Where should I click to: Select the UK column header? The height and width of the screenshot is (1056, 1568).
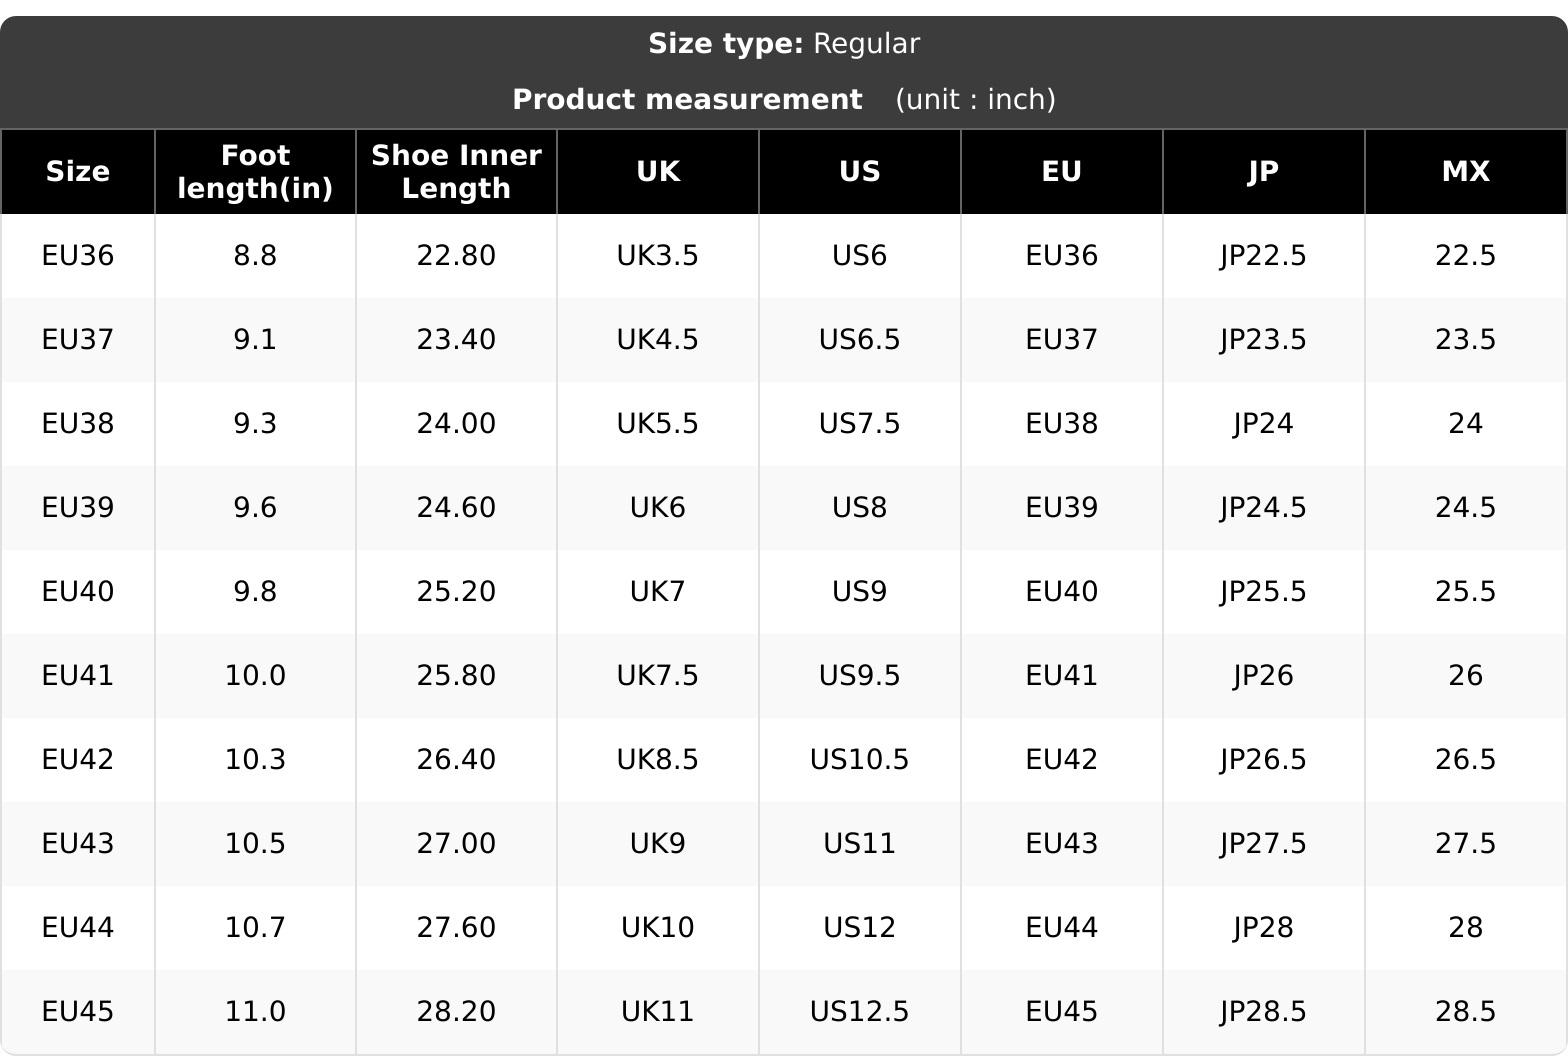click(x=658, y=172)
